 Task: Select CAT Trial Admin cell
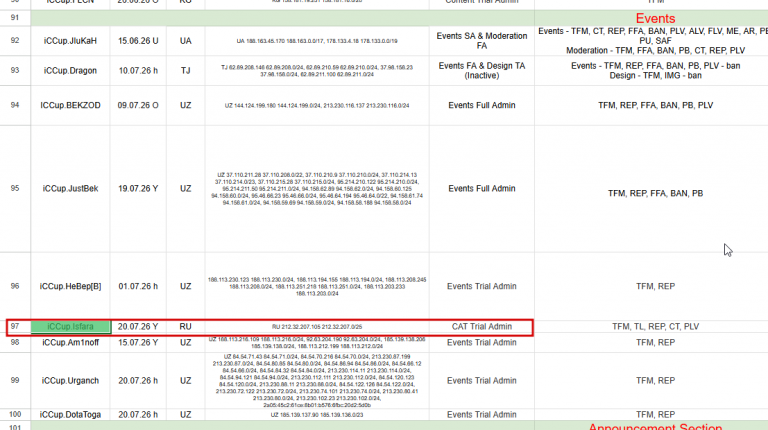coord(482,327)
